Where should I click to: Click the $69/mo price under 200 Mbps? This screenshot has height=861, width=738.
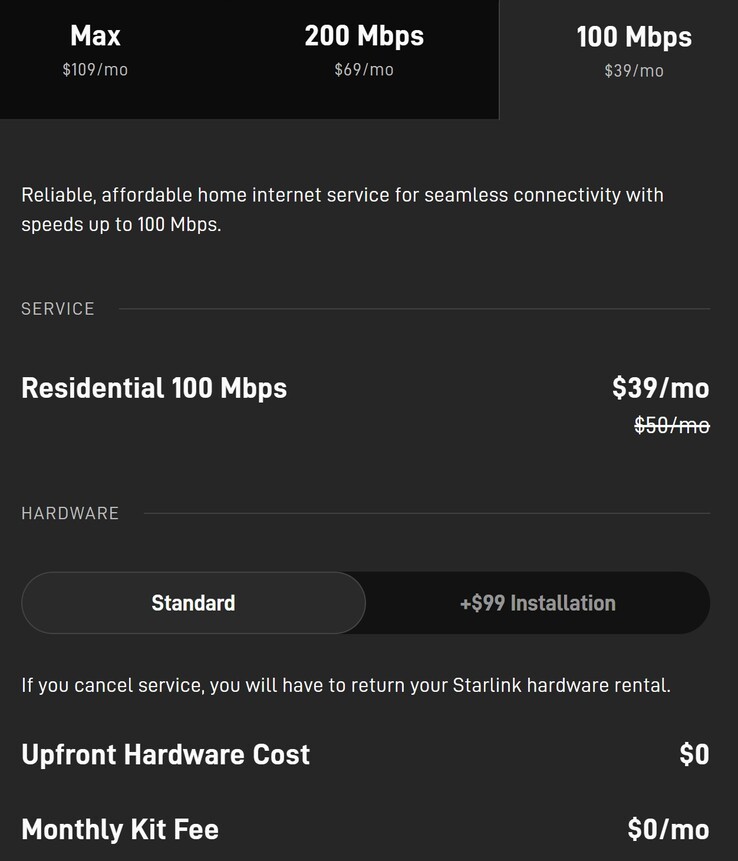coord(364,71)
